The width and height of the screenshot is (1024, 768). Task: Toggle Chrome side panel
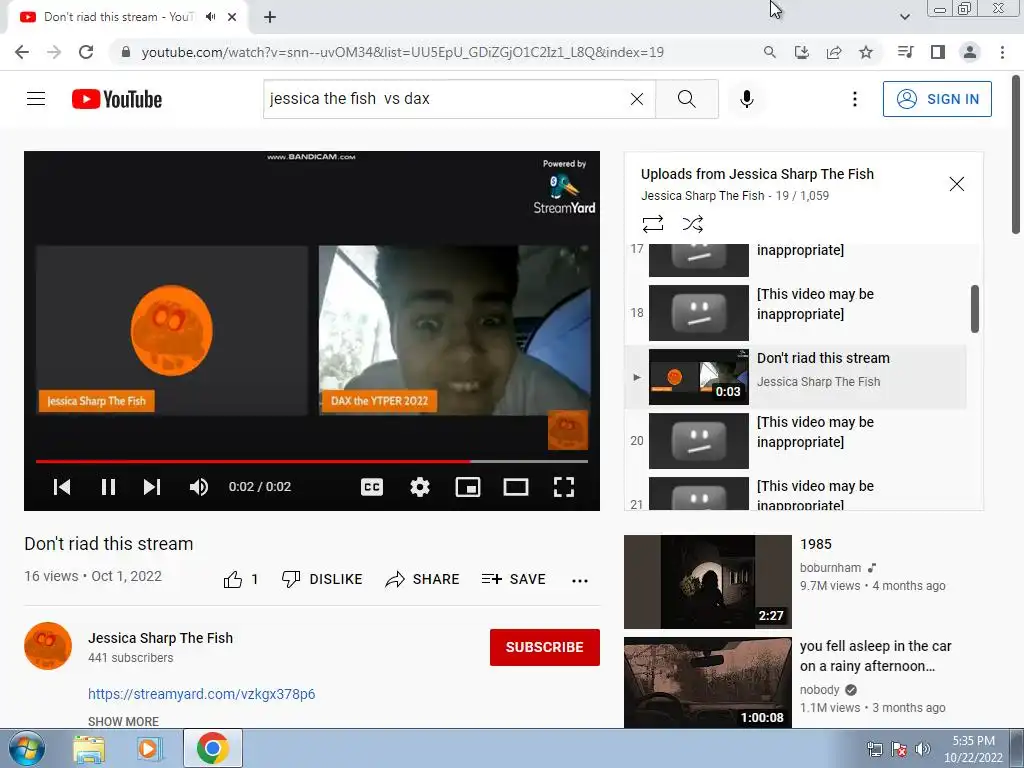[938, 52]
